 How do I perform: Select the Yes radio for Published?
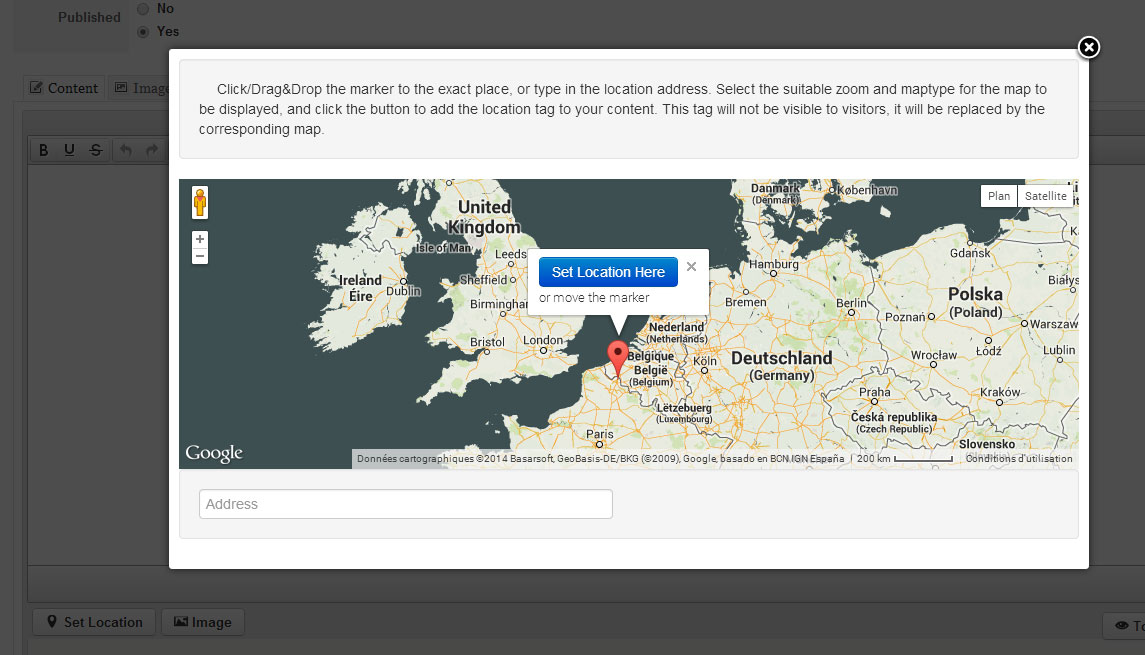tap(143, 31)
